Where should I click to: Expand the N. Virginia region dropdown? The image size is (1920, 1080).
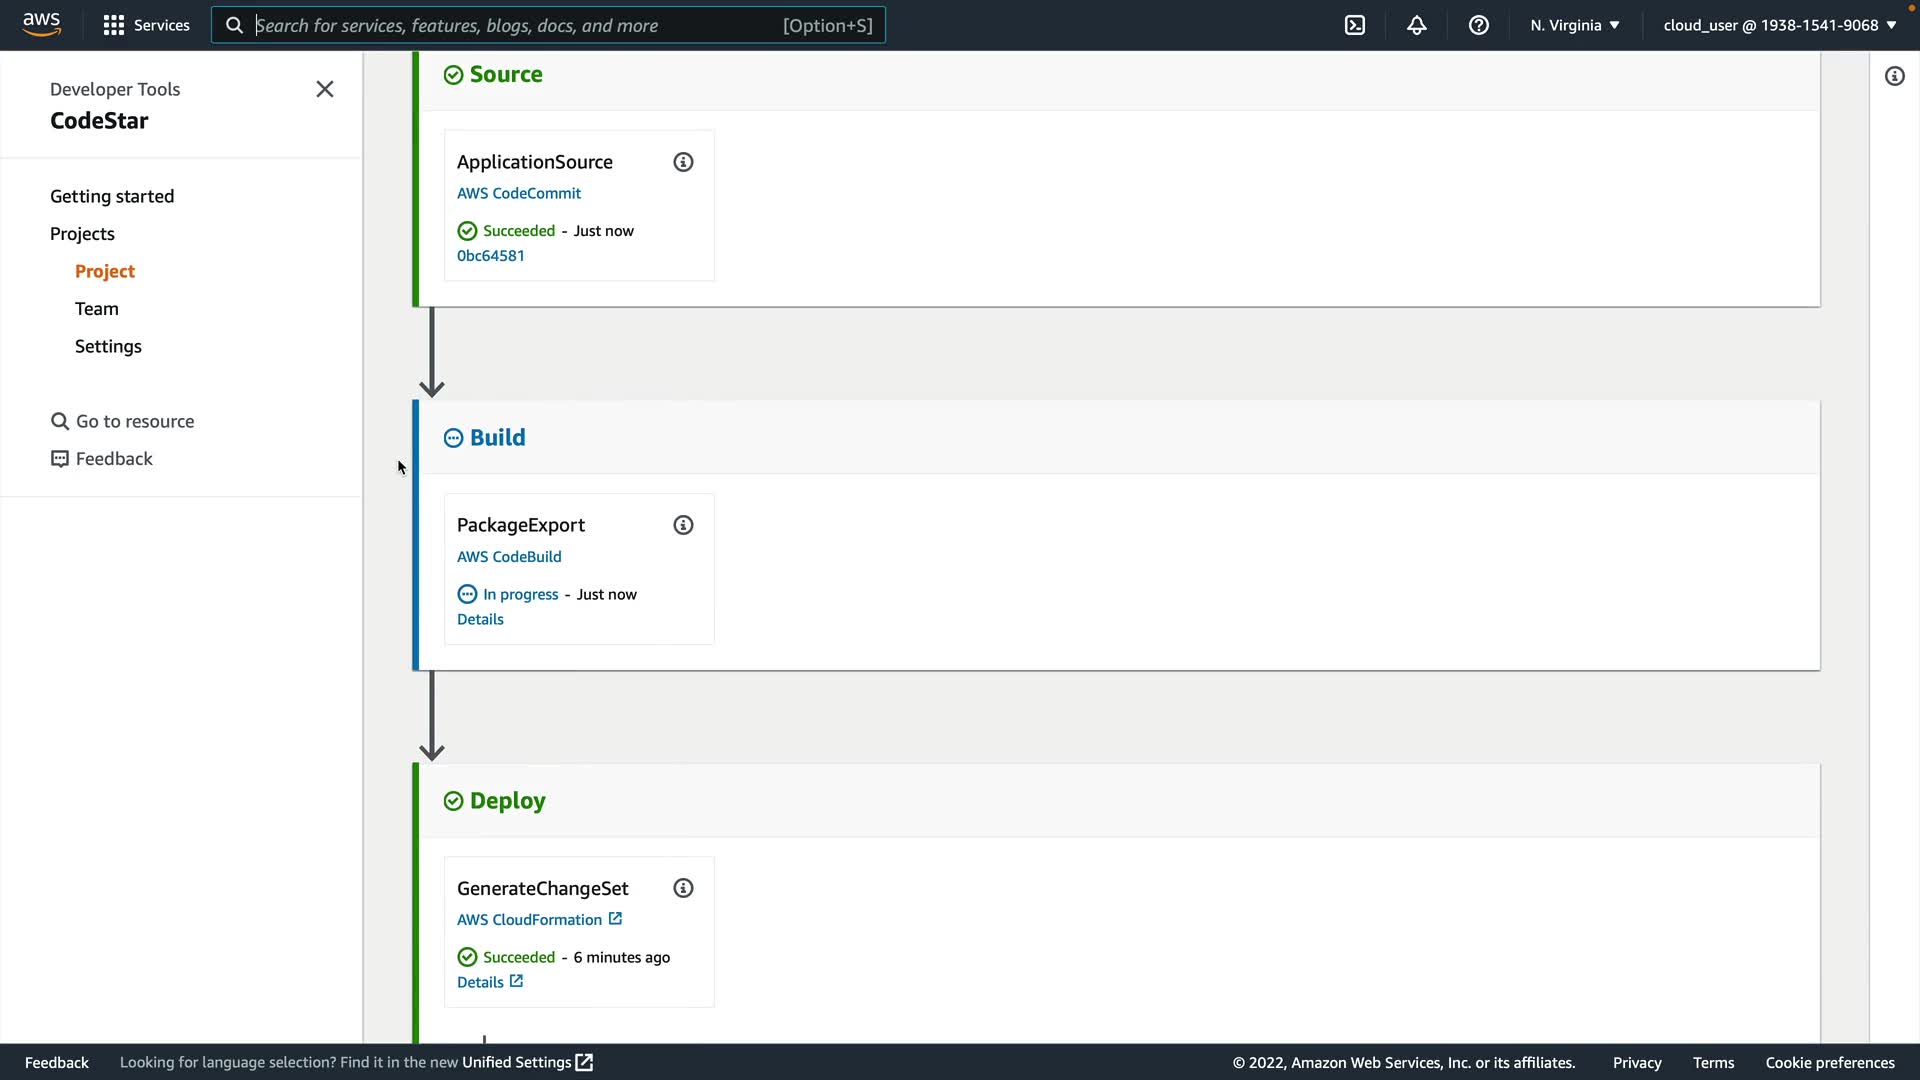coord(1574,25)
